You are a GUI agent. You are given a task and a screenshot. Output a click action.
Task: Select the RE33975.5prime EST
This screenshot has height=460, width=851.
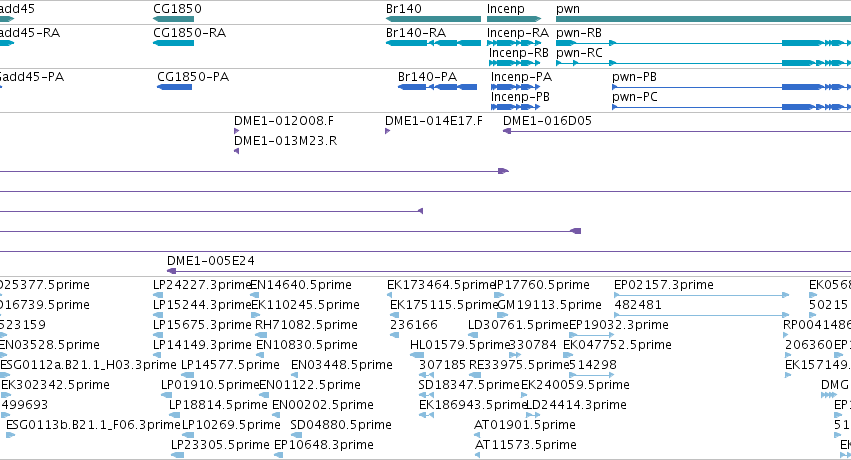click(x=474, y=375)
